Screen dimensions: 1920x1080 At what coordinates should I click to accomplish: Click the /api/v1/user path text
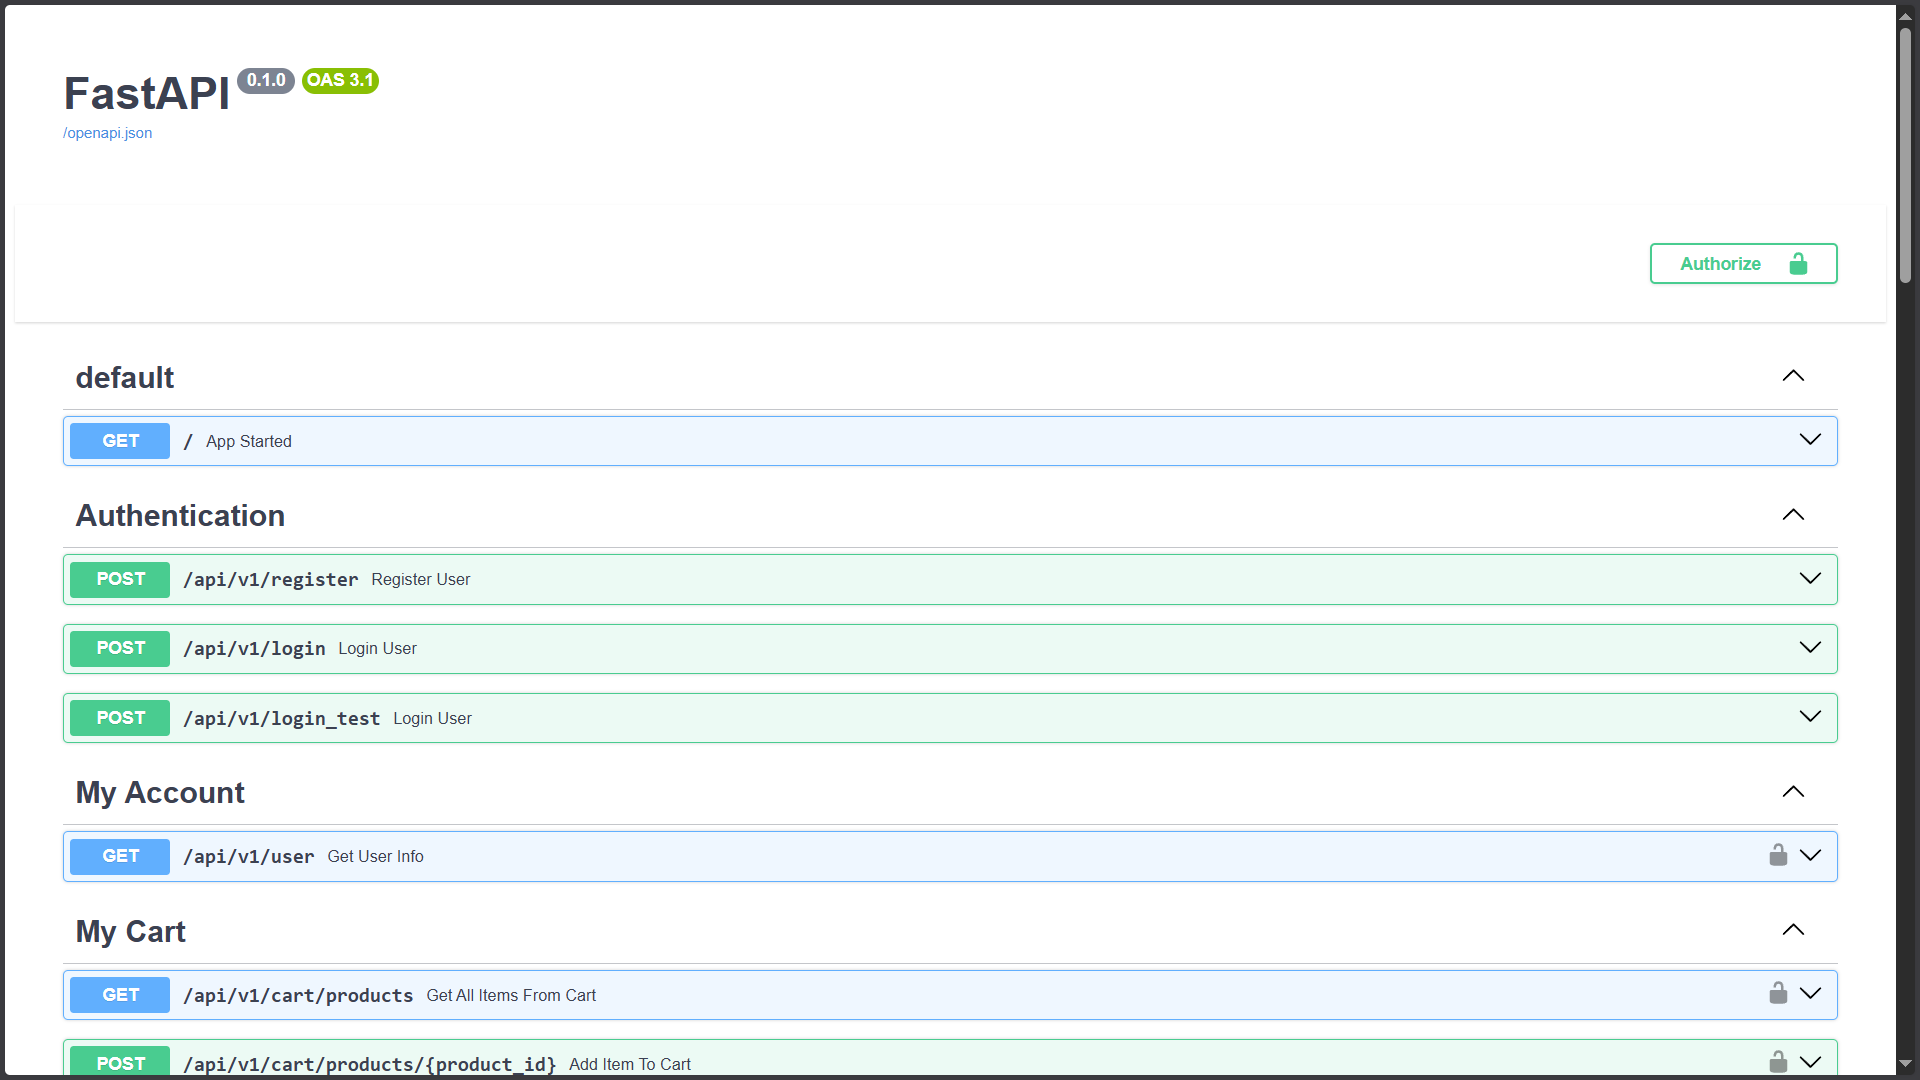[x=249, y=857]
